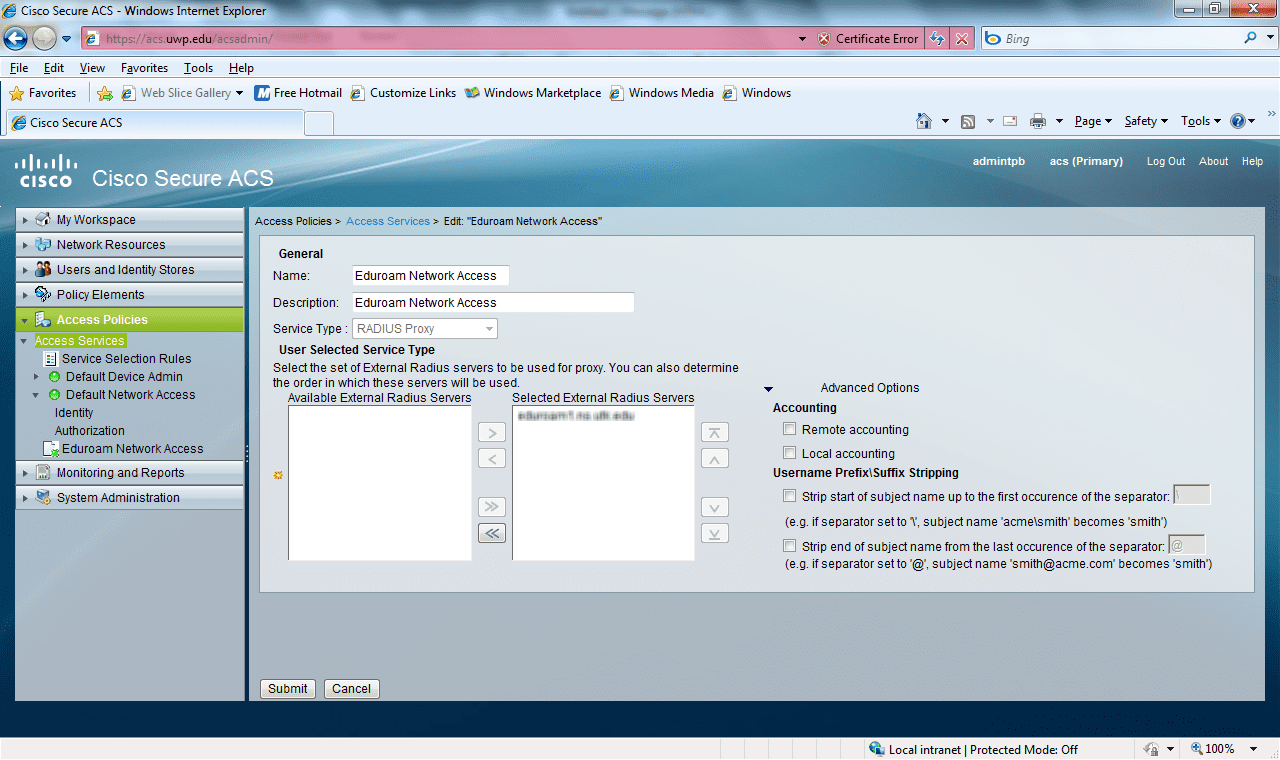Click the Eduroam Network Access tree icon
The image size is (1280, 760).
tap(51, 450)
